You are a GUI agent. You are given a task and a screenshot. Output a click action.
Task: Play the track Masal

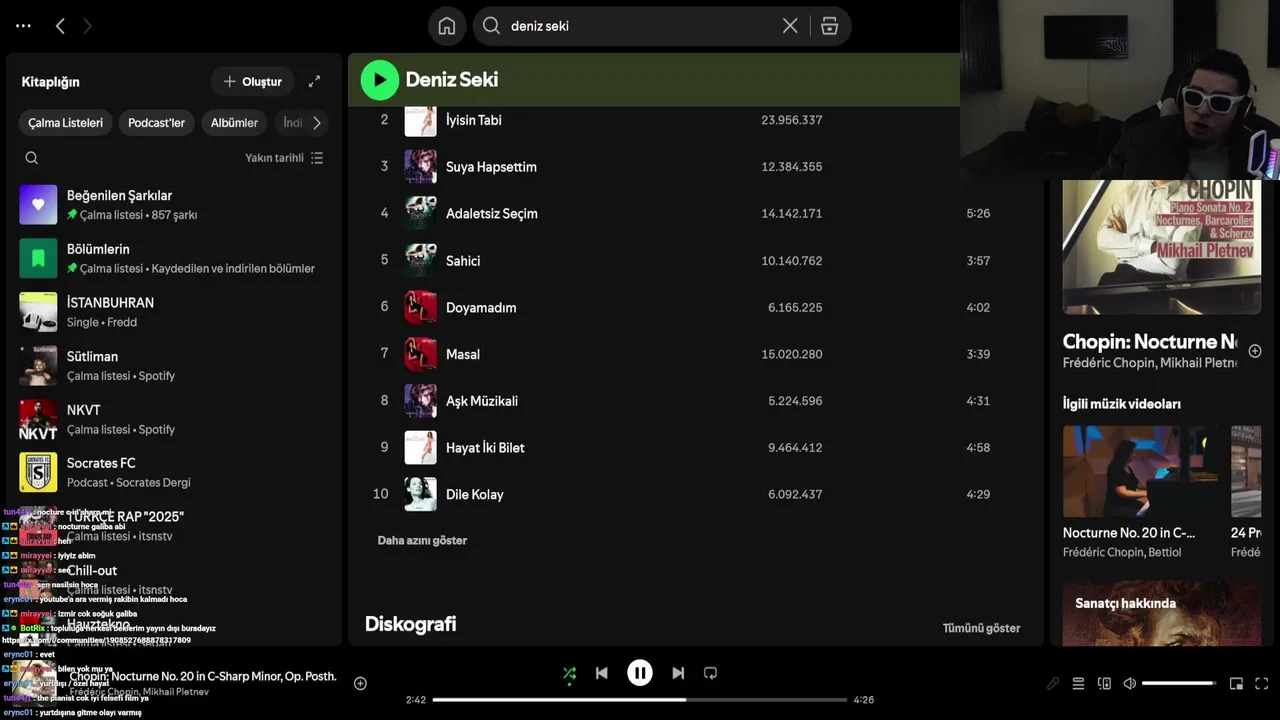(463, 355)
